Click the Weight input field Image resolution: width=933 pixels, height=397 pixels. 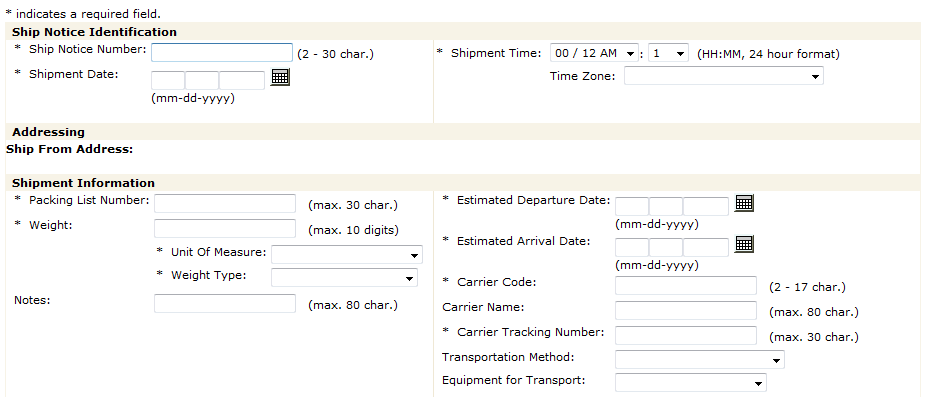coord(225,229)
